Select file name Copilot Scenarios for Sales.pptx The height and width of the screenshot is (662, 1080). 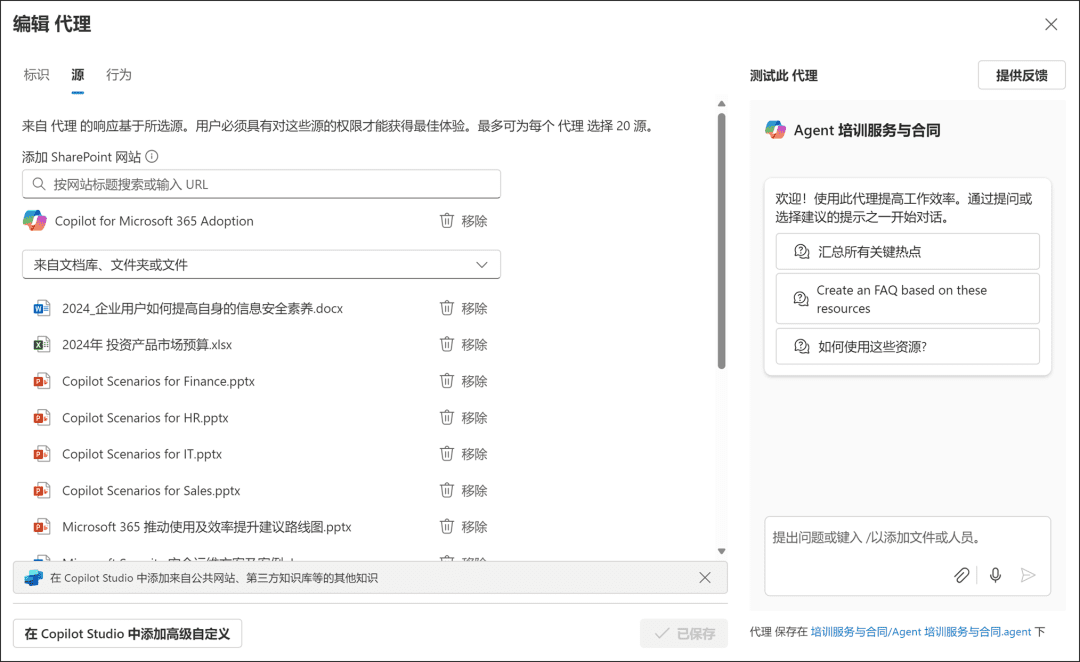pos(151,490)
